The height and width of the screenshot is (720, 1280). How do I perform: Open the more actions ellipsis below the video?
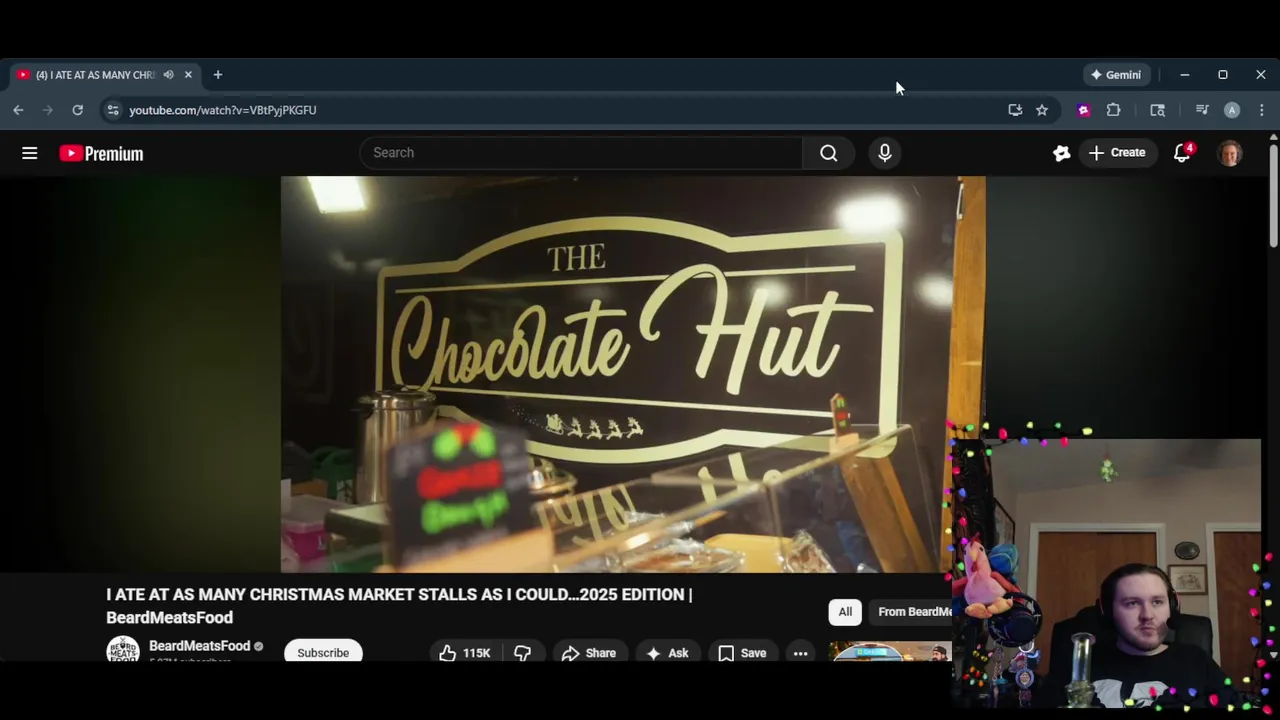tap(801, 653)
